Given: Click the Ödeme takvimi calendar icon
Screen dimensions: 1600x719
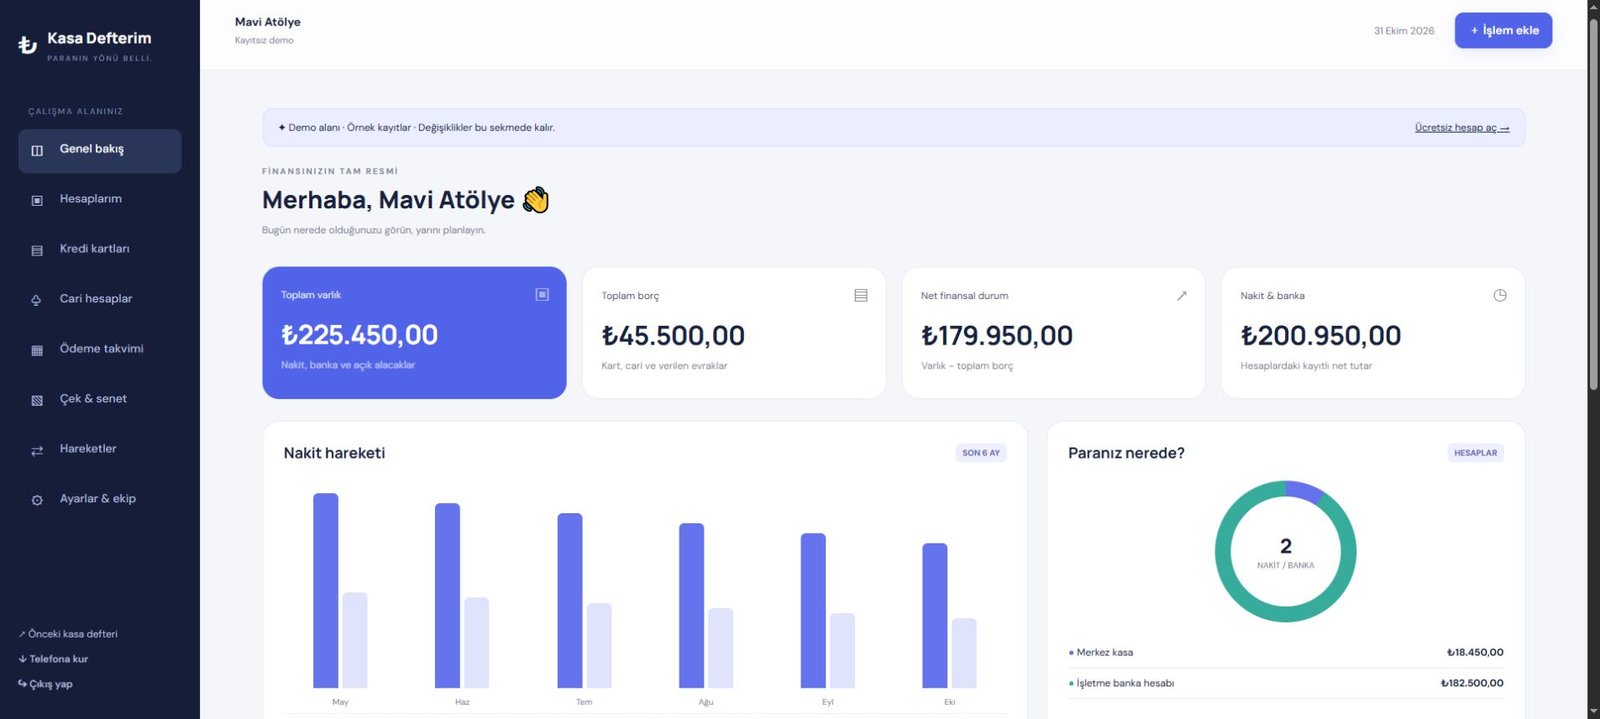Looking at the screenshot, I should tap(37, 350).
